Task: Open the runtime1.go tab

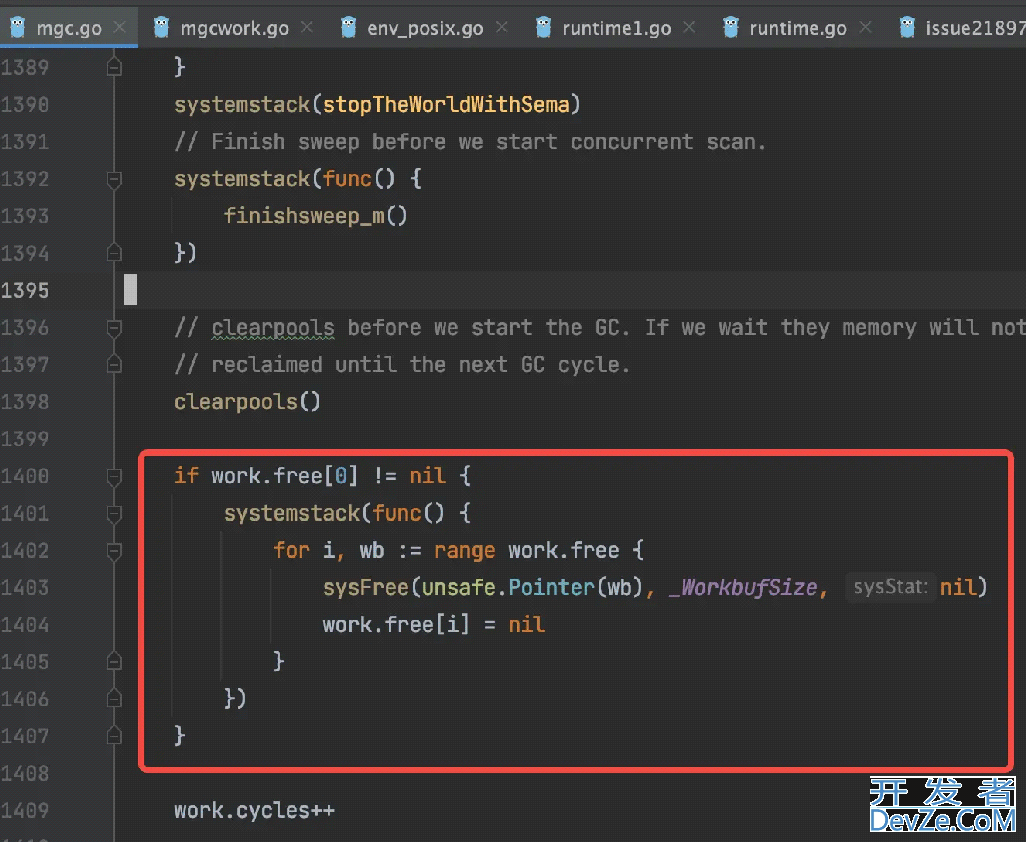Action: 616,28
